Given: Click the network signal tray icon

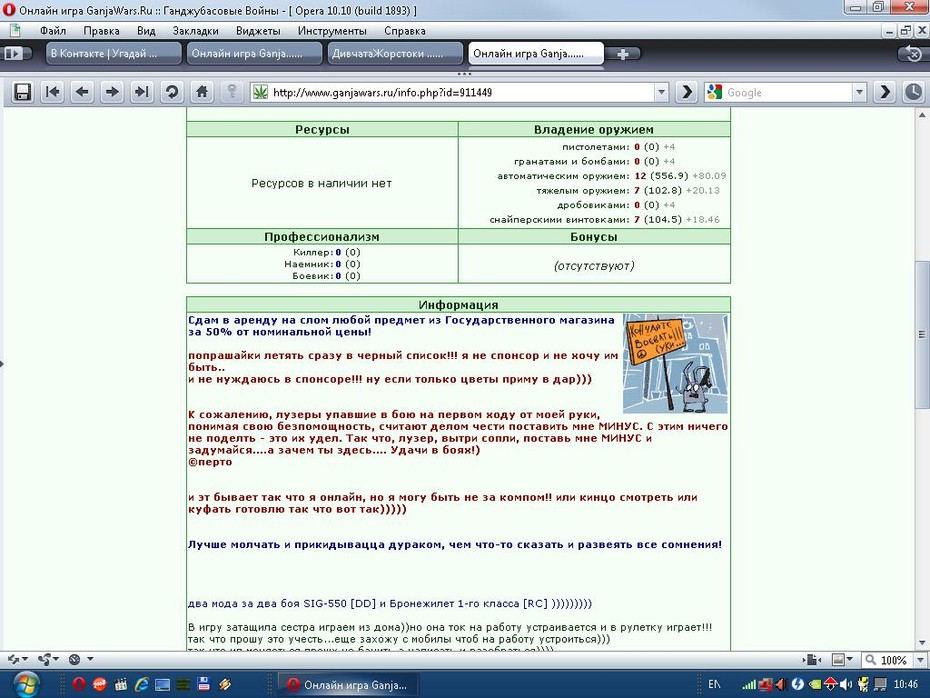Looking at the screenshot, I should click(x=749, y=685).
